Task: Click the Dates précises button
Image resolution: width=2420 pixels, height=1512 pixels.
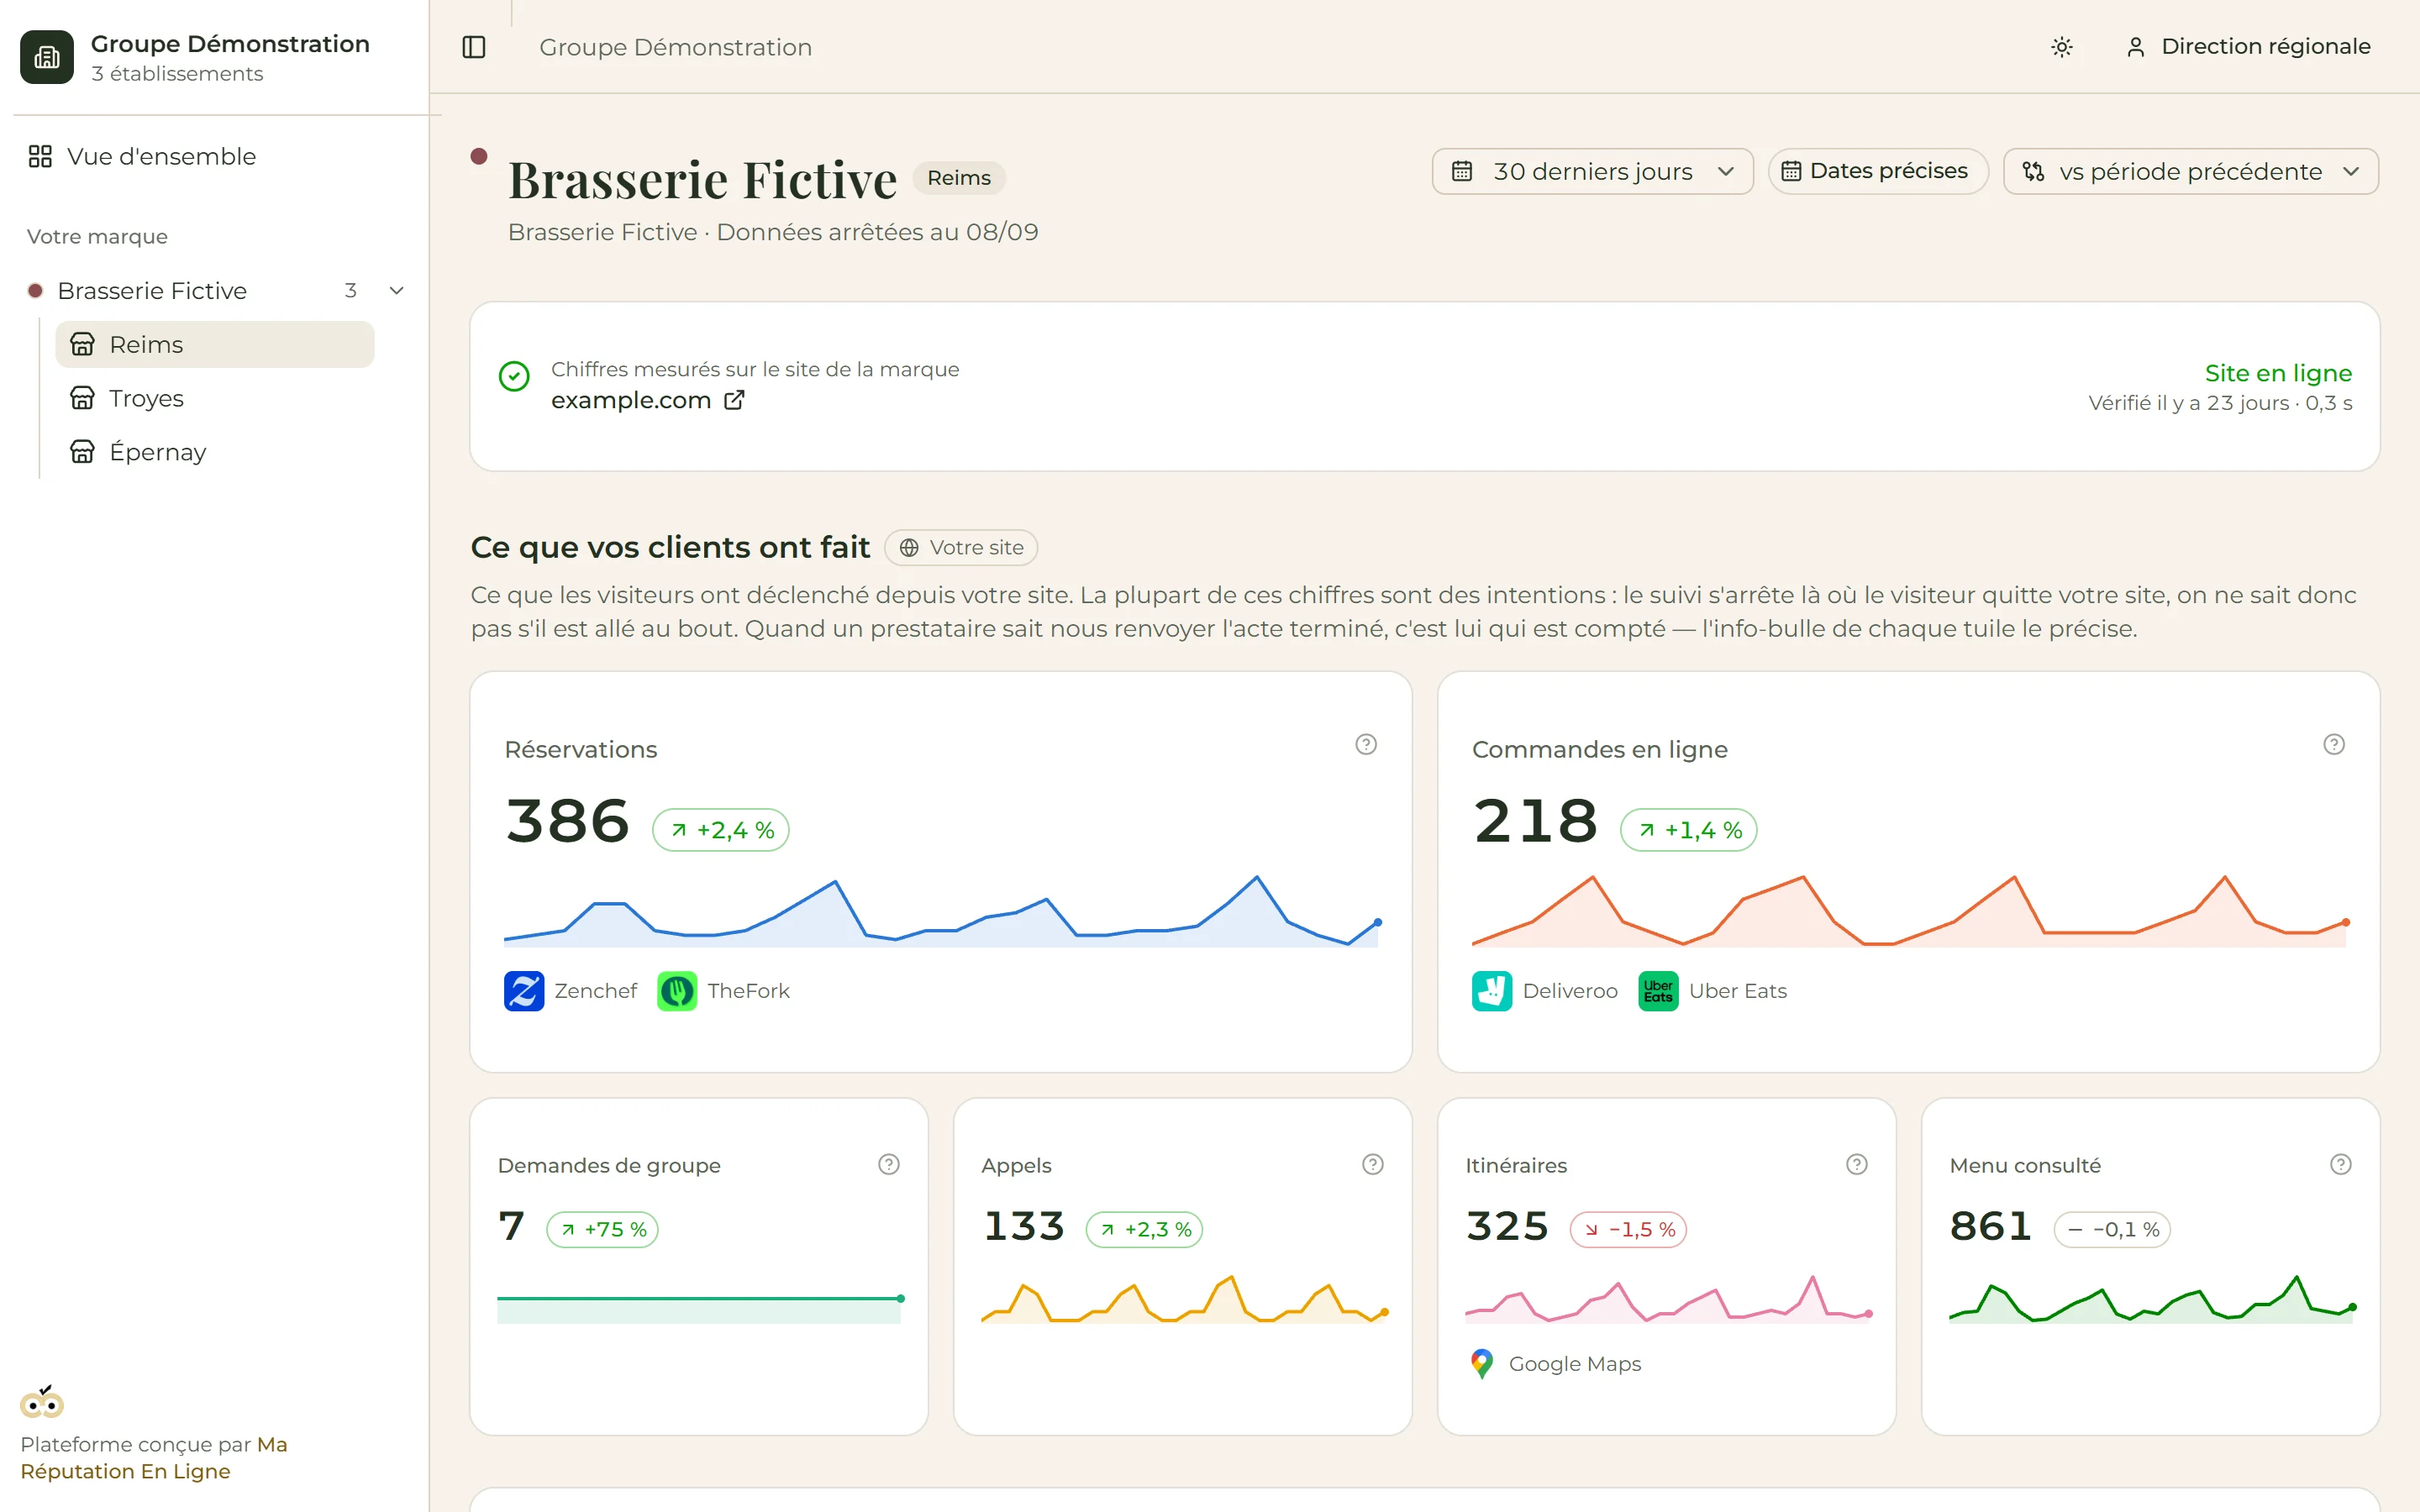Action: pos(1877,172)
